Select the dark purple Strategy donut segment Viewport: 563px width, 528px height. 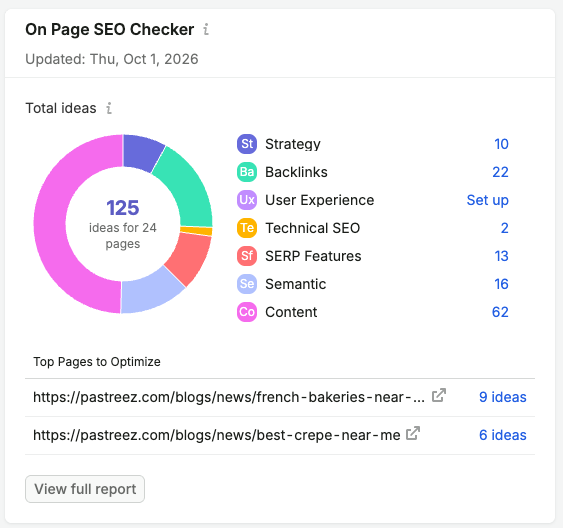click(142, 153)
